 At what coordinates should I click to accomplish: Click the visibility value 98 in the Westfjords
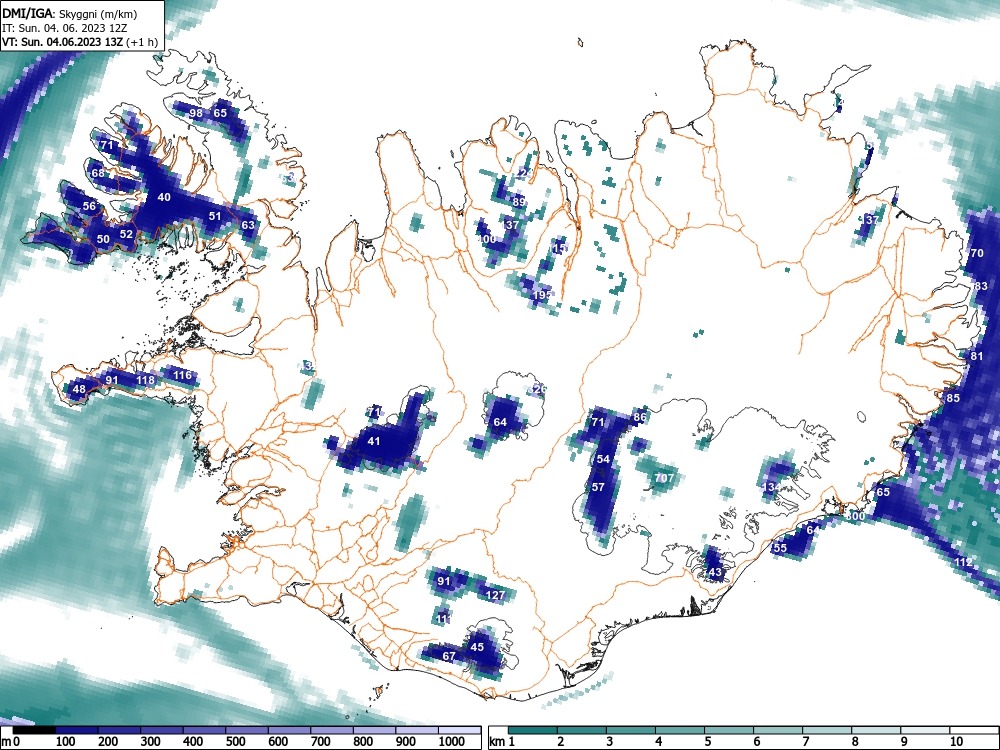[x=196, y=114]
